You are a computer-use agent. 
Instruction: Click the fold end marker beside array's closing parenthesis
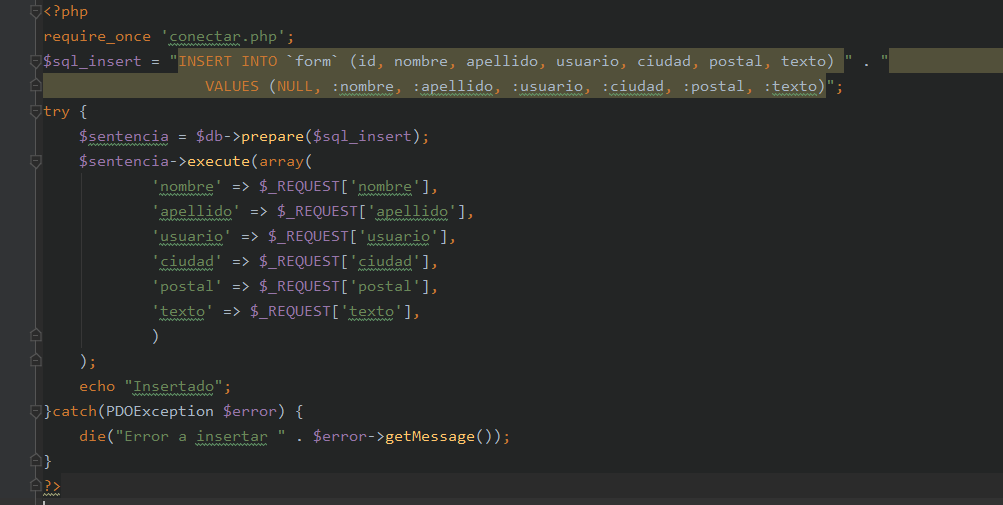click(x=35, y=336)
